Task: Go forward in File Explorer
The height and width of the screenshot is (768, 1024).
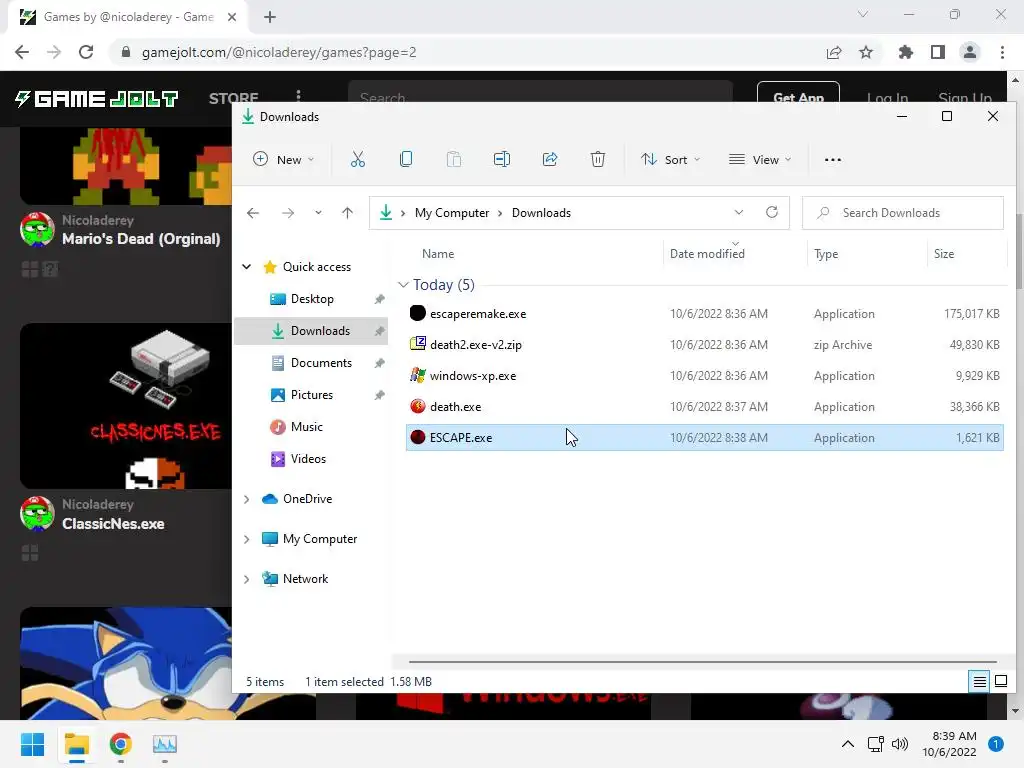Action: pos(288,213)
